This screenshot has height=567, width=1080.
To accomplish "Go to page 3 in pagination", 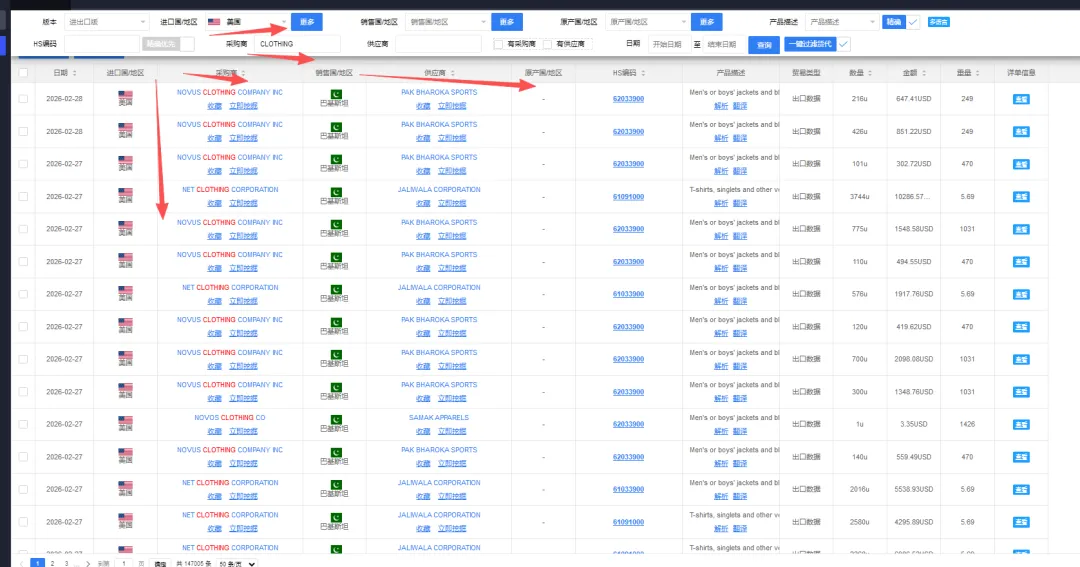I will click(66, 564).
